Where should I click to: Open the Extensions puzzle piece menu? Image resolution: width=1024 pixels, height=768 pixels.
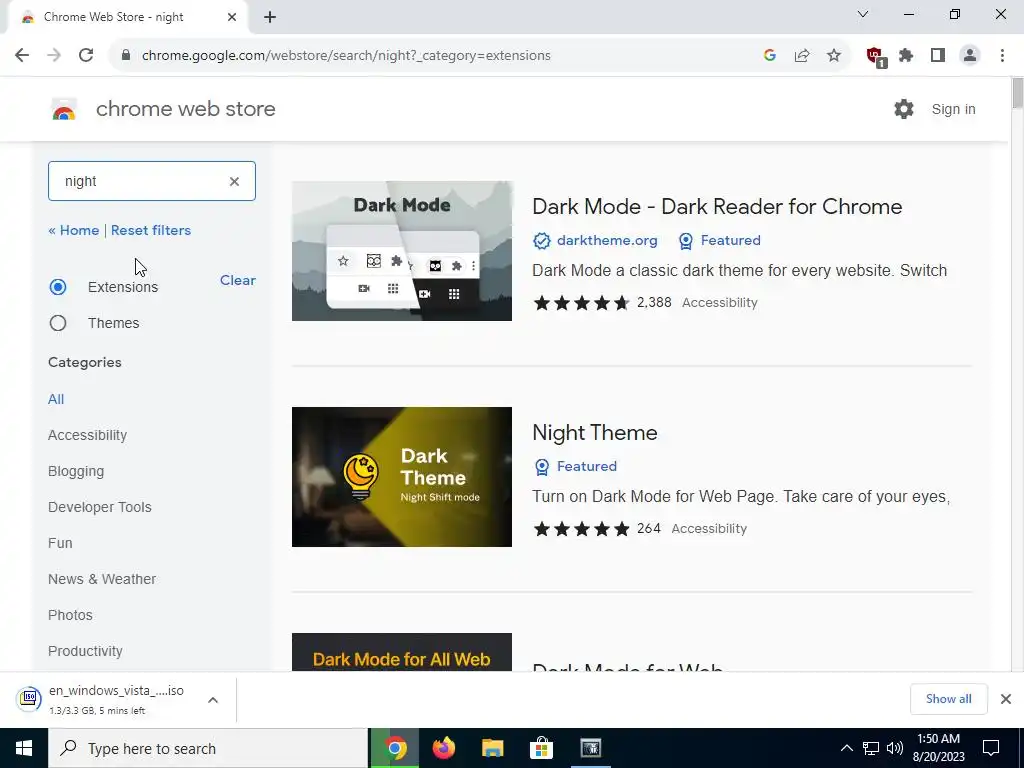tap(906, 56)
